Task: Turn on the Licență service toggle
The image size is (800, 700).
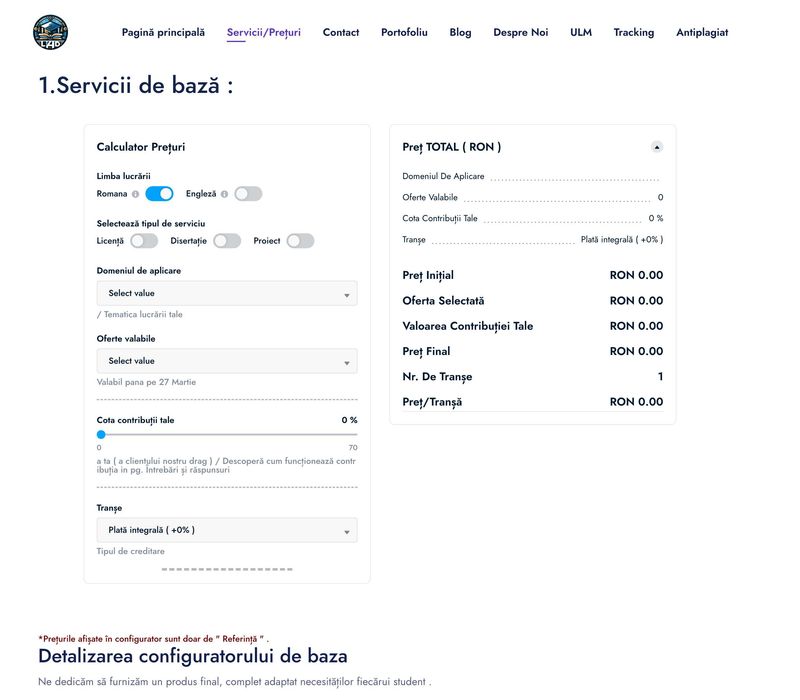Action: point(144,241)
